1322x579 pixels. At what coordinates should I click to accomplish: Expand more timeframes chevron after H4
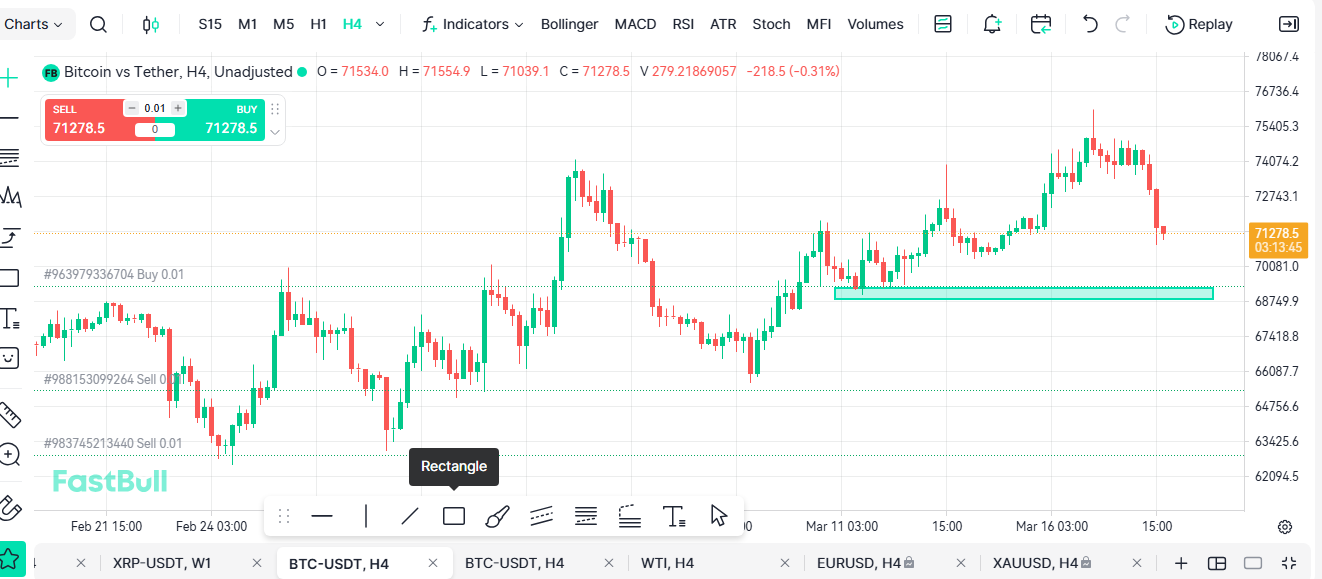[380, 24]
